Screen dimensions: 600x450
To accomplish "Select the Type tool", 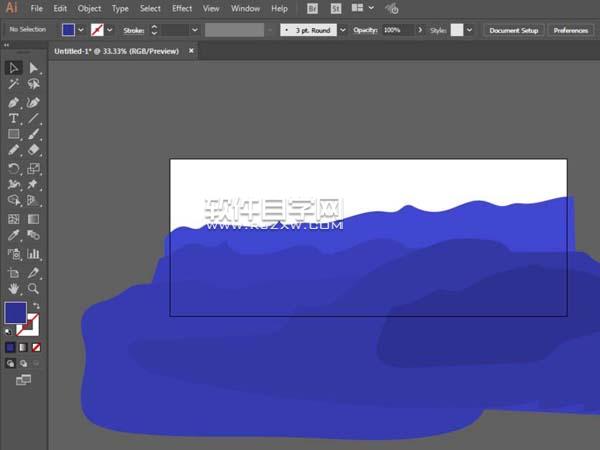I will tap(14, 118).
